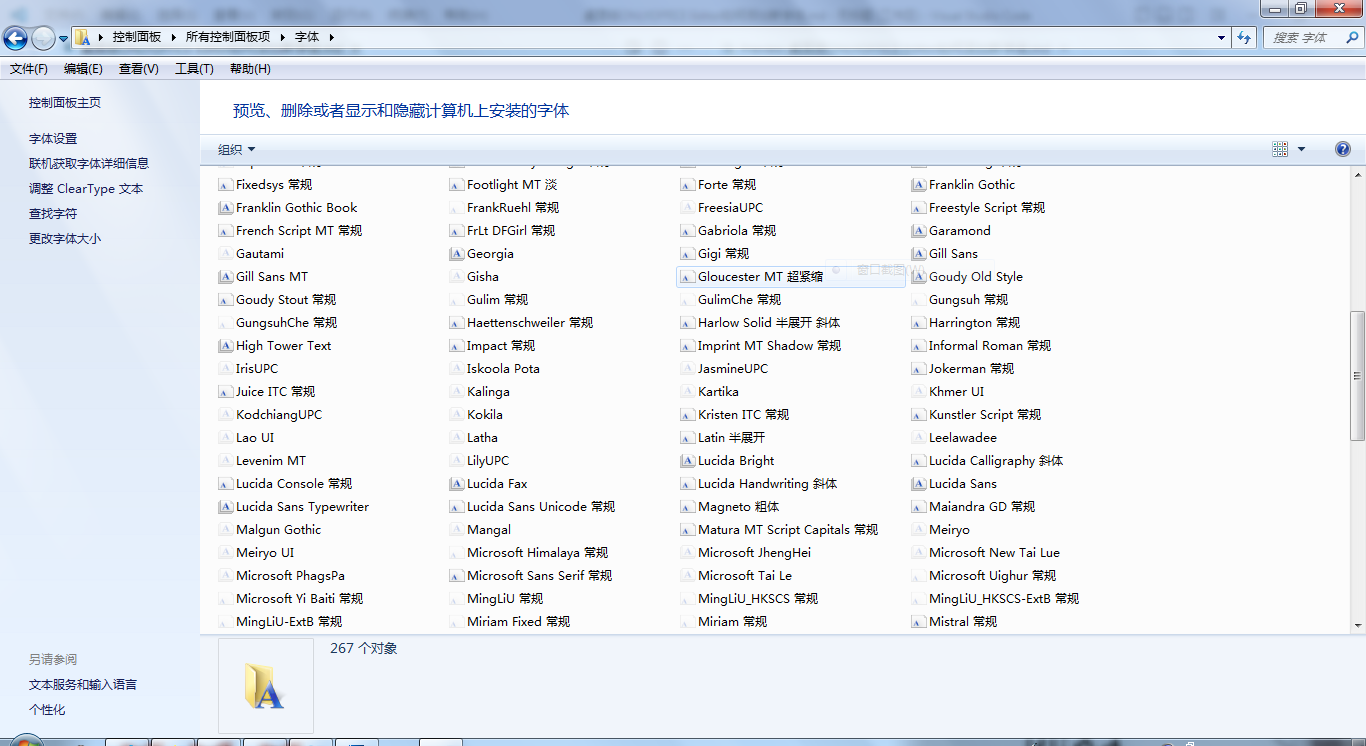The width and height of the screenshot is (1366, 746).
Task: Click the scrollbar down arrow
Action: [1357, 625]
